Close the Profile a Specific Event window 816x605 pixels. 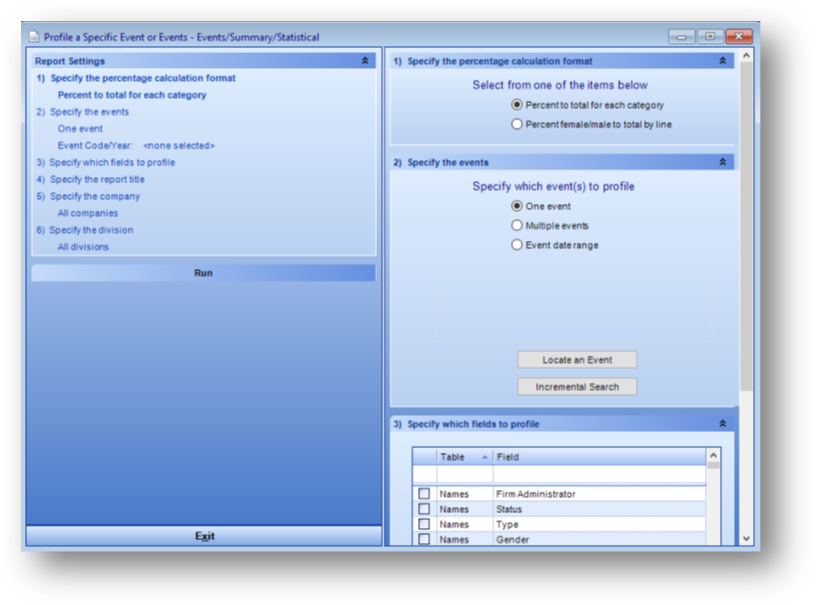point(739,36)
